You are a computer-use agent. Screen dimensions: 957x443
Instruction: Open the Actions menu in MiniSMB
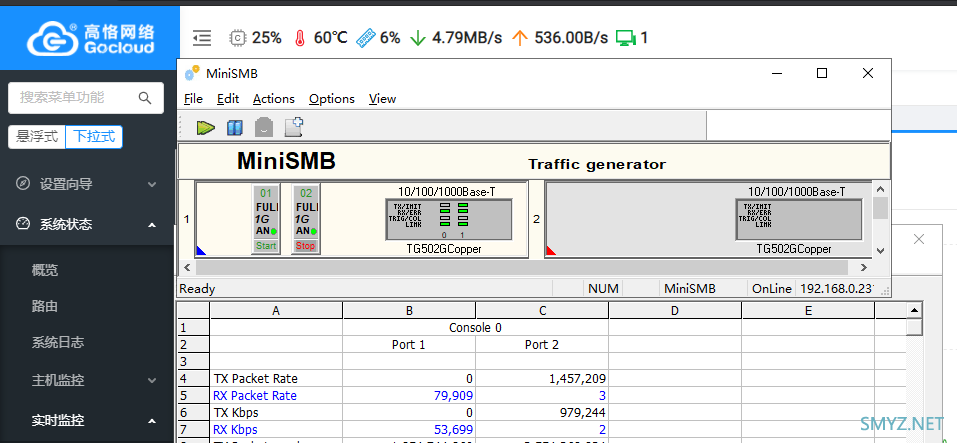273,99
